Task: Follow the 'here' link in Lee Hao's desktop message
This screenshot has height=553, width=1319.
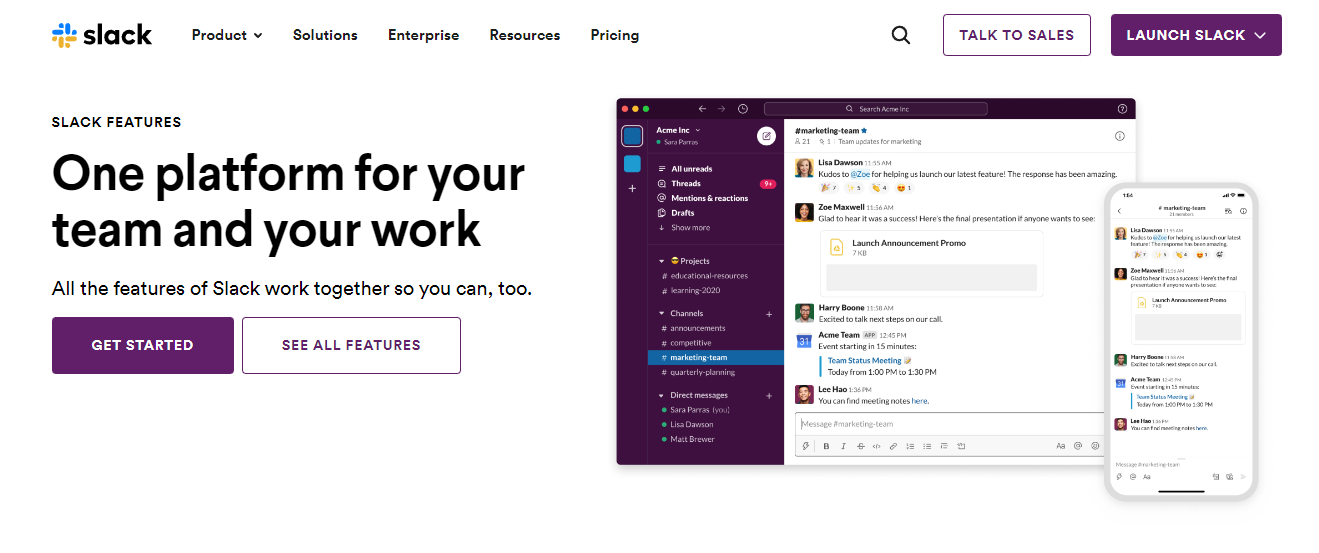Action: pos(920,401)
